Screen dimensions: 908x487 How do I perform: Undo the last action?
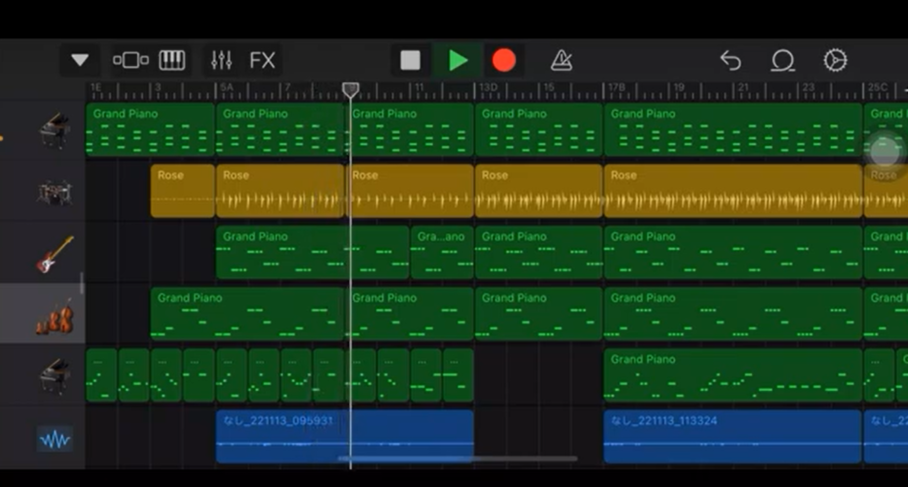[x=731, y=60]
